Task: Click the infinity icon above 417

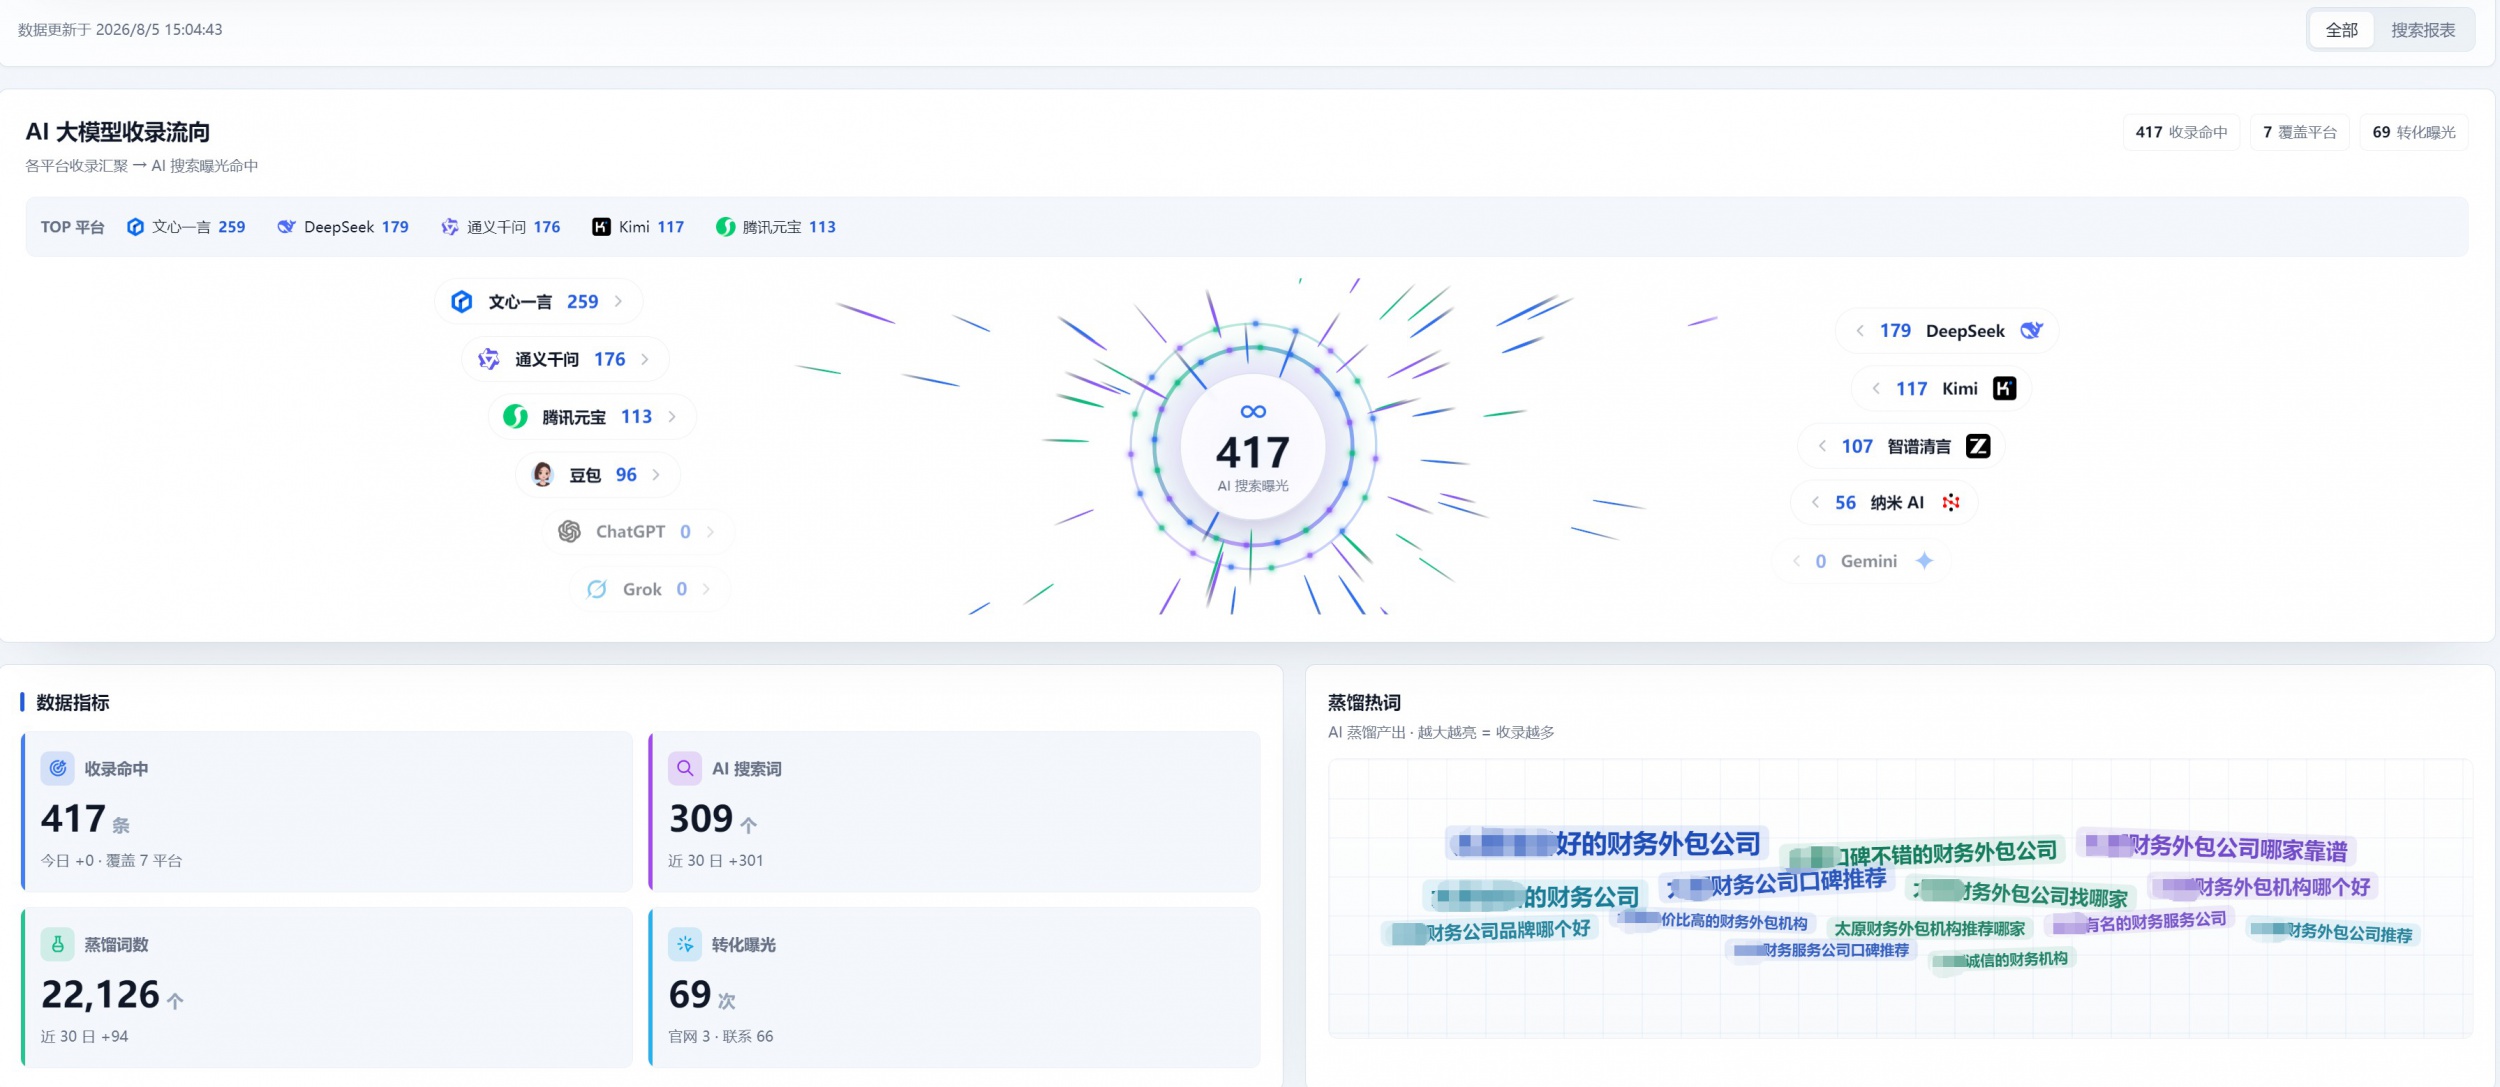Action: point(1253,412)
